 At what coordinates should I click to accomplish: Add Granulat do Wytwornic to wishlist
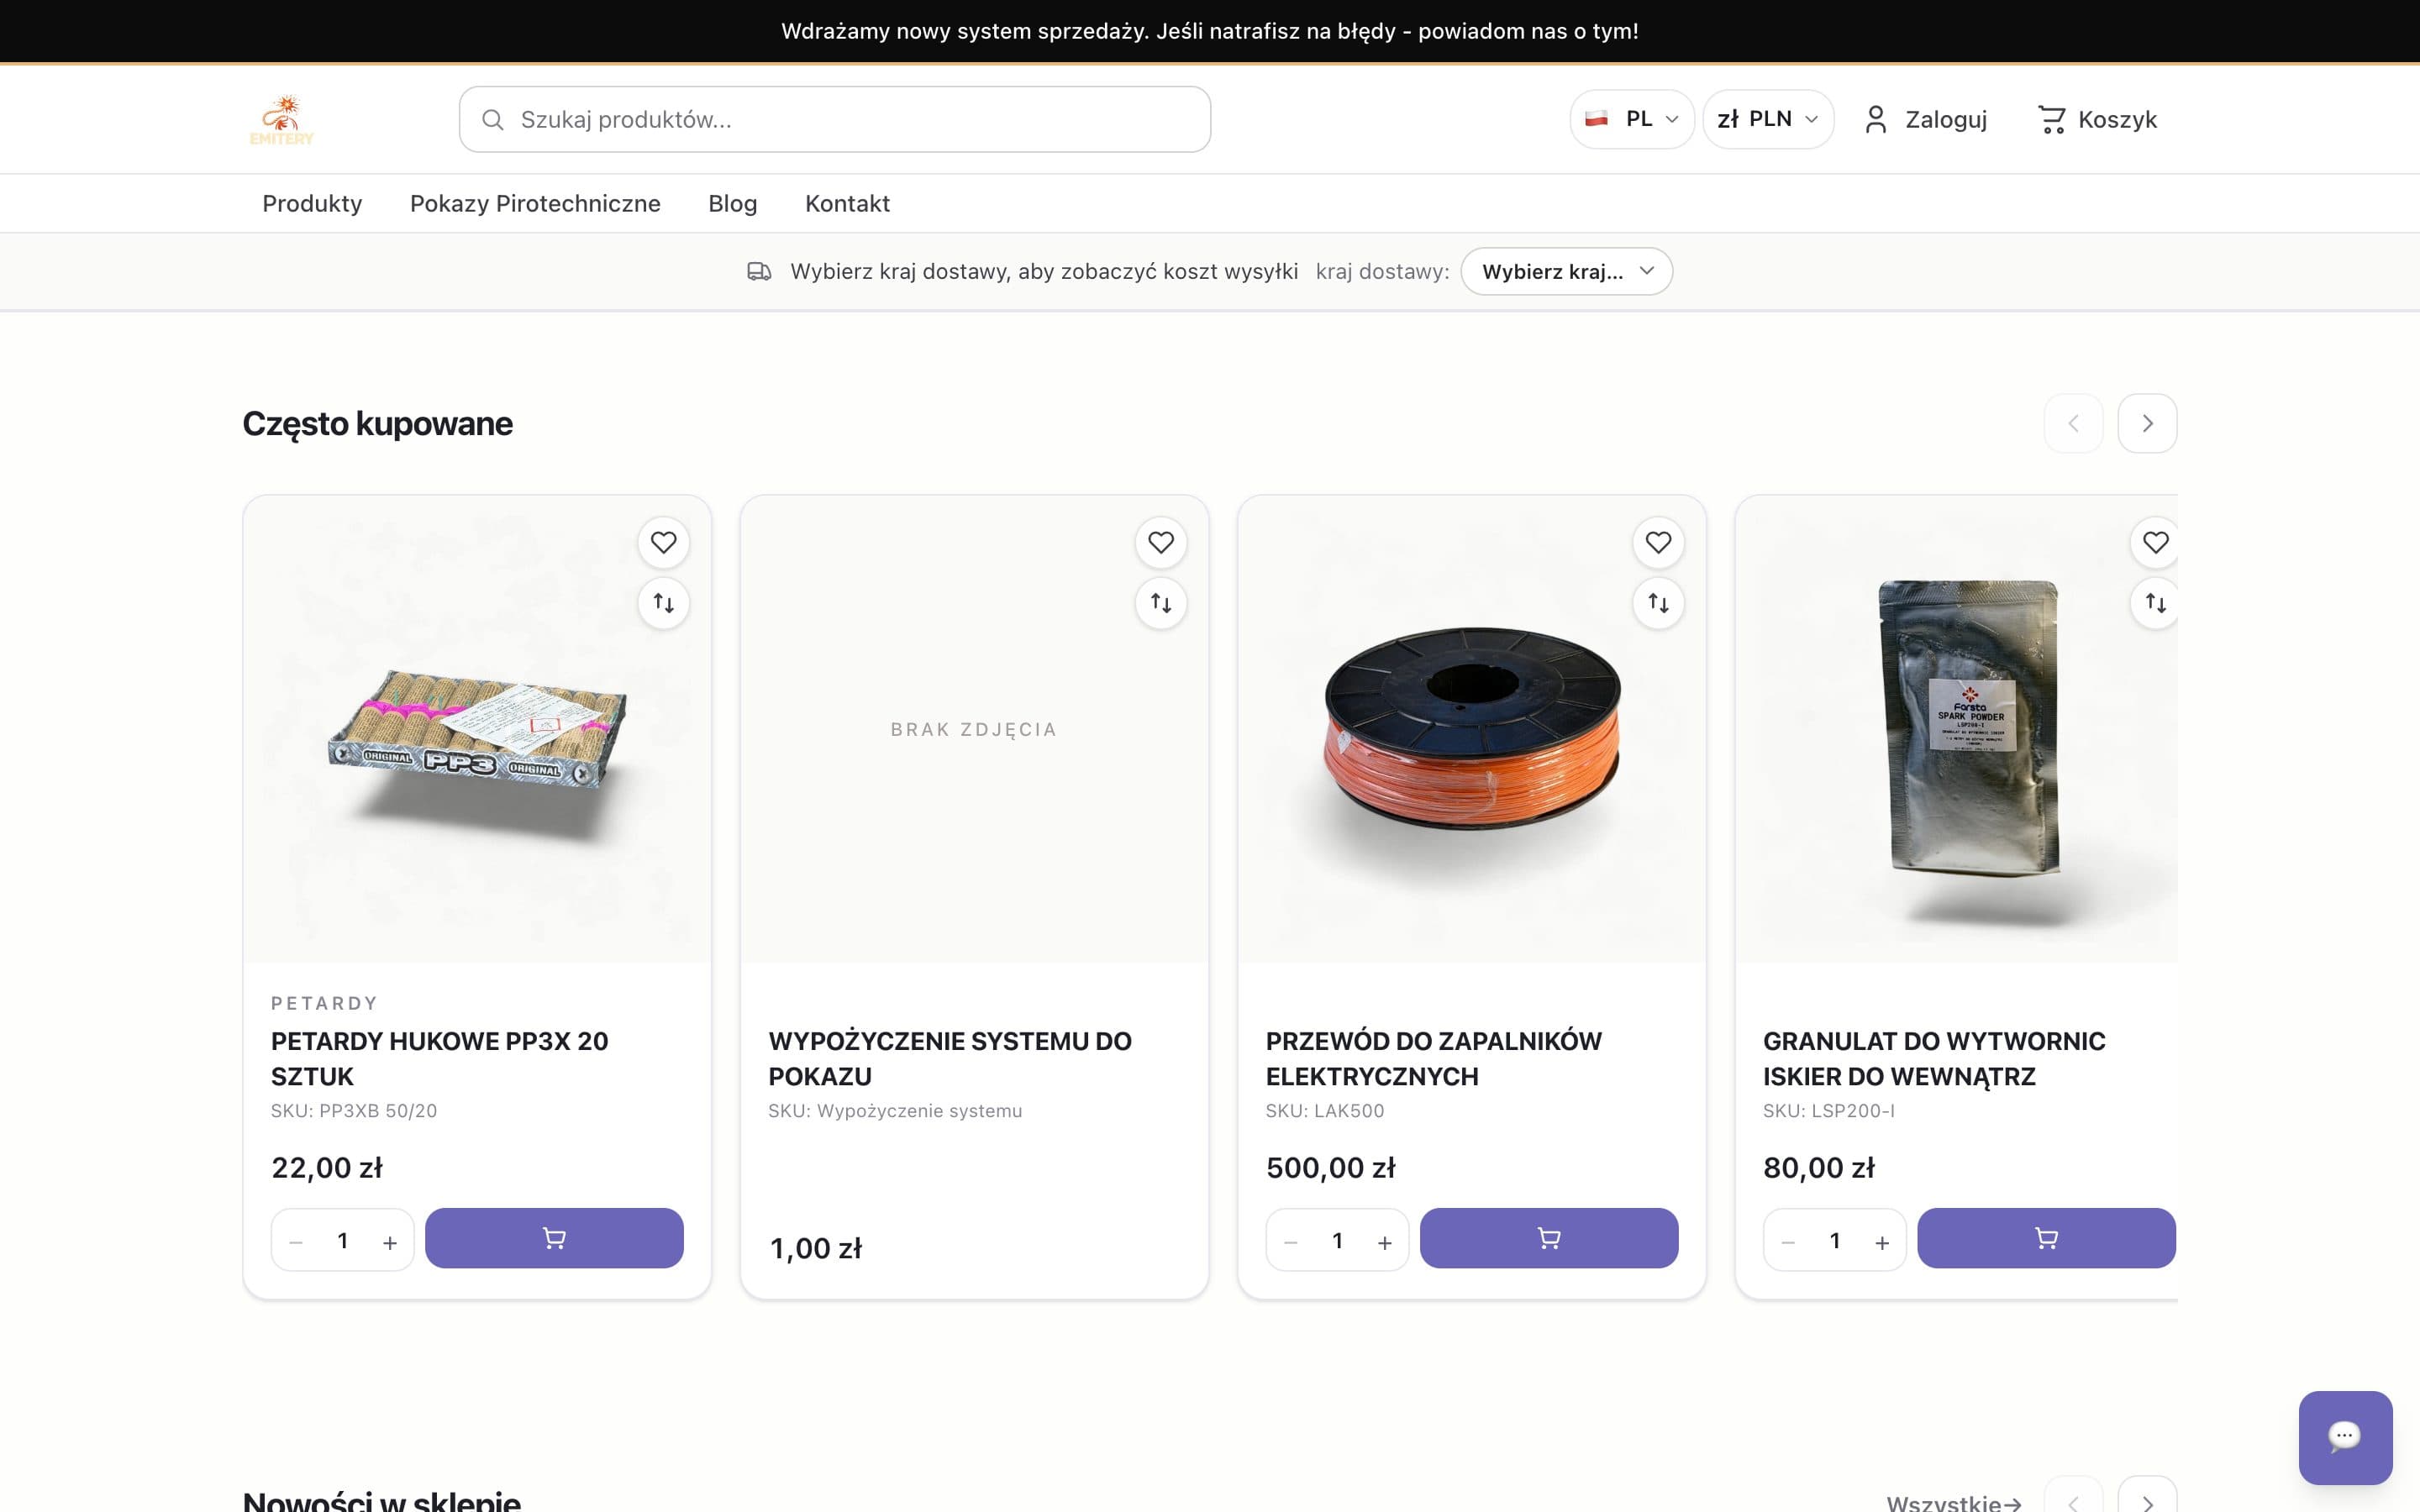tap(2155, 542)
